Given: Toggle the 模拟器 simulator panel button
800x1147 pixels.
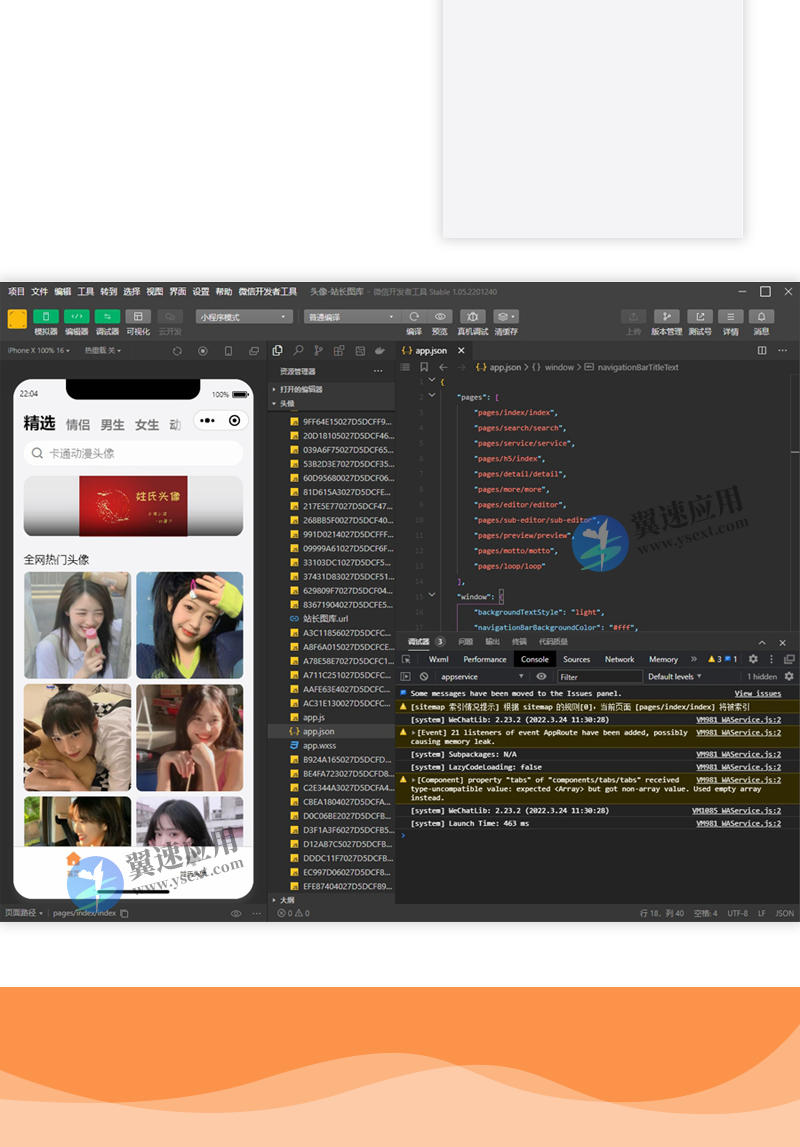Looking at the screenshot, I should click(x=45, y=317).
